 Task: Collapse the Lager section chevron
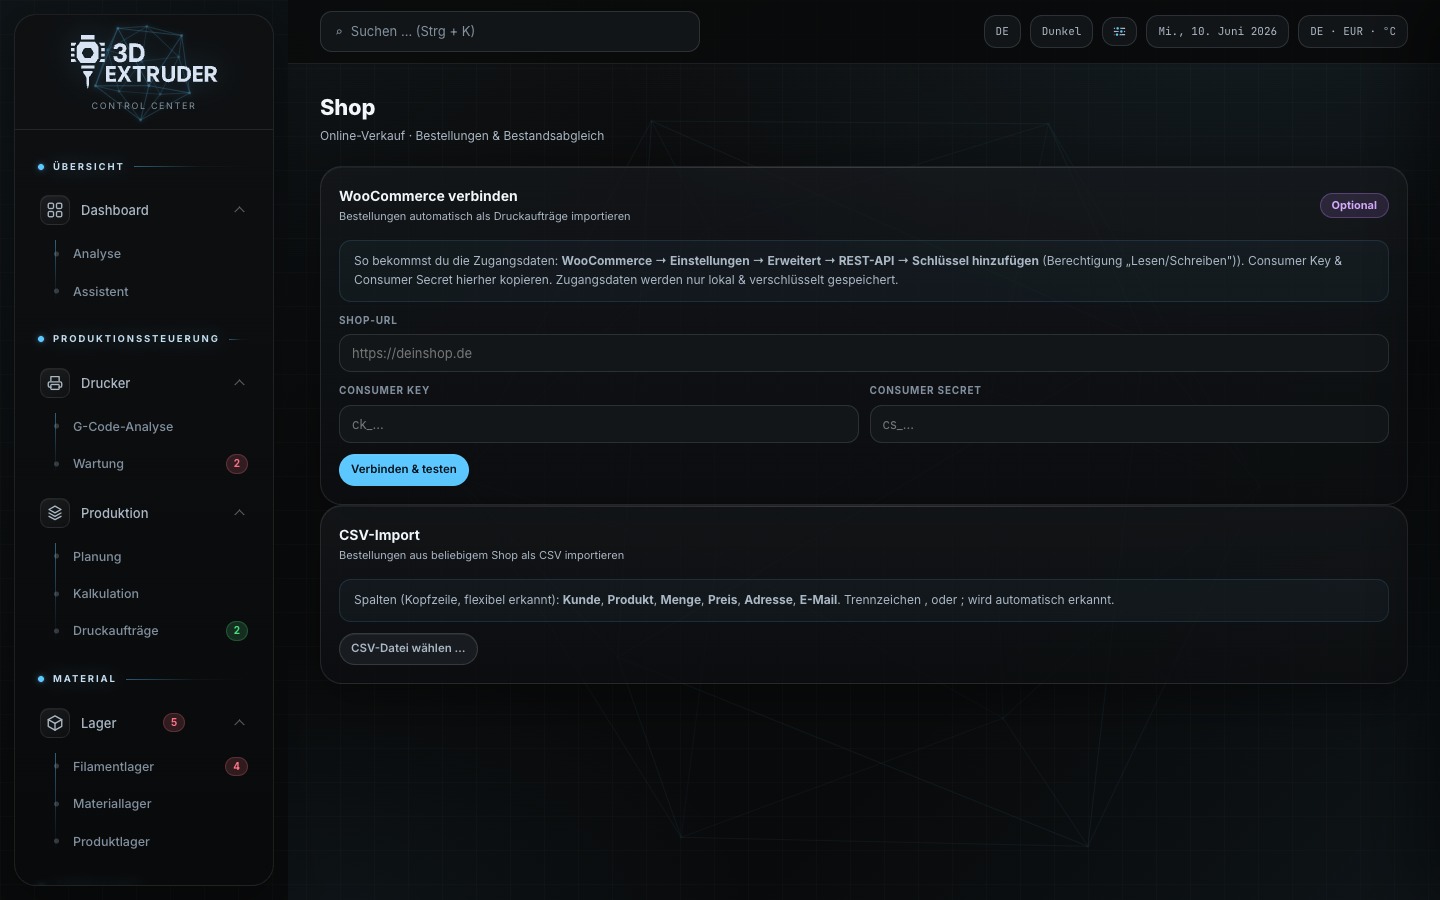point(239,723)
